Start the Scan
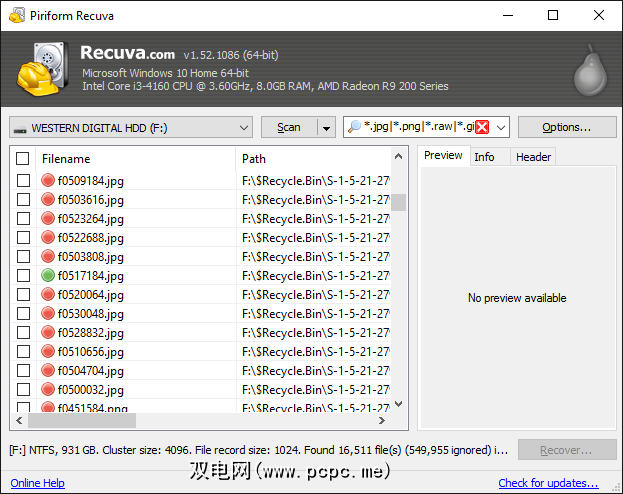 289,128
